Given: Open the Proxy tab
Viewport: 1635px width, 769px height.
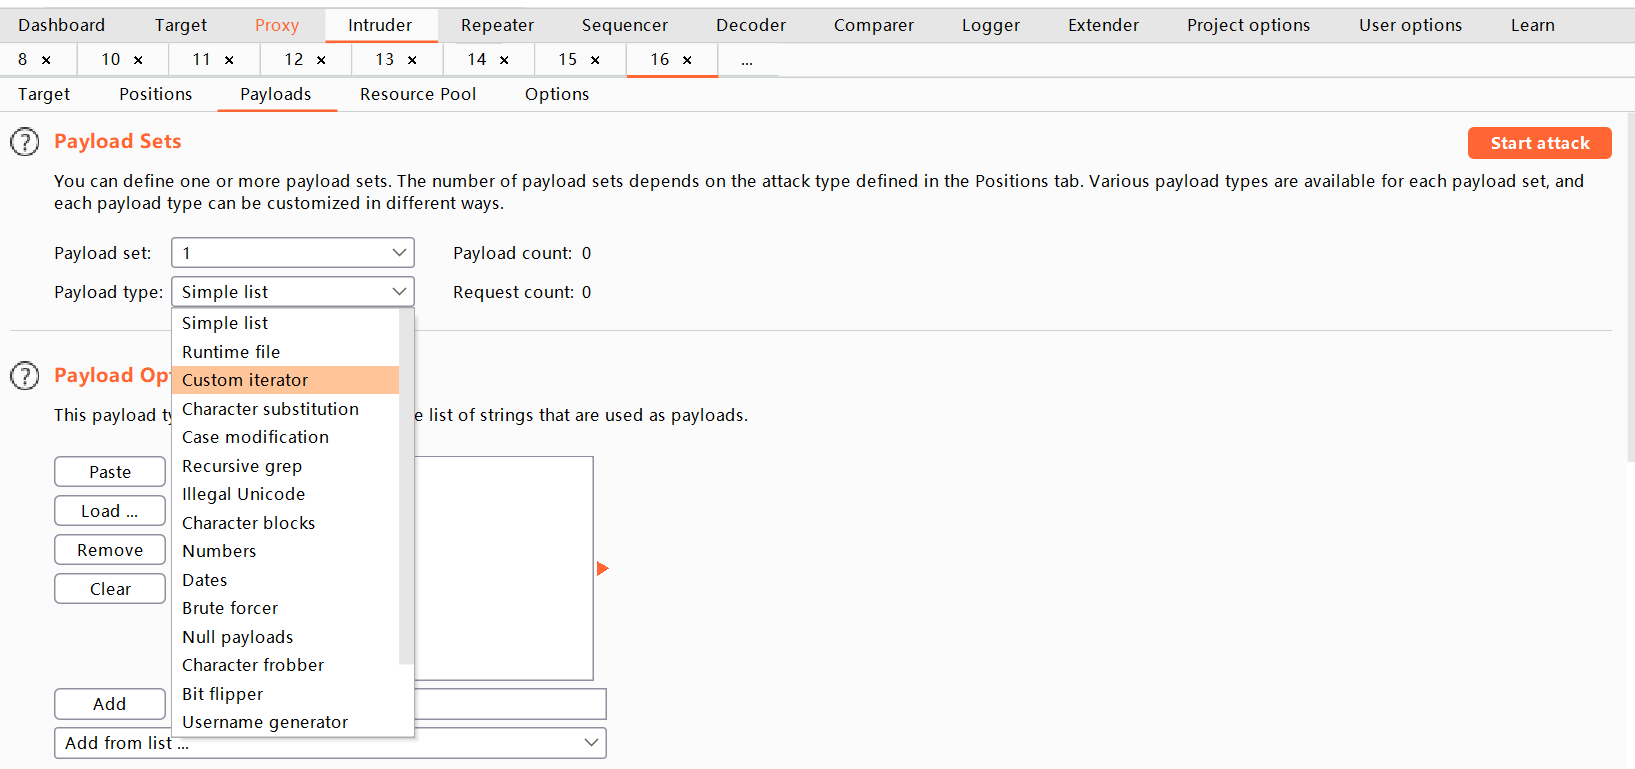Looking at the screenshot, I should coord(277,25).
